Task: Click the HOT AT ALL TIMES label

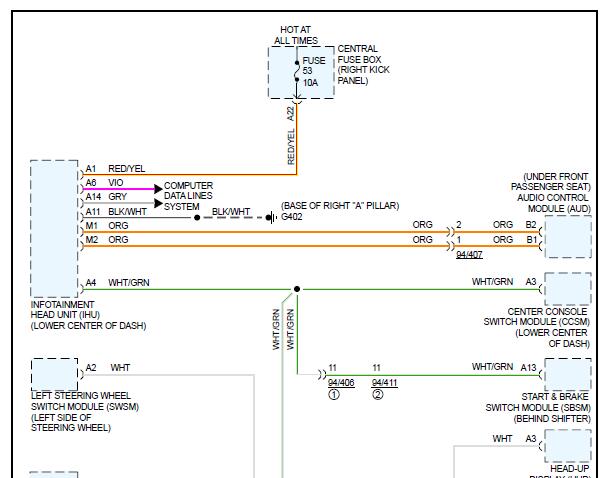Action: click(296, 35)
